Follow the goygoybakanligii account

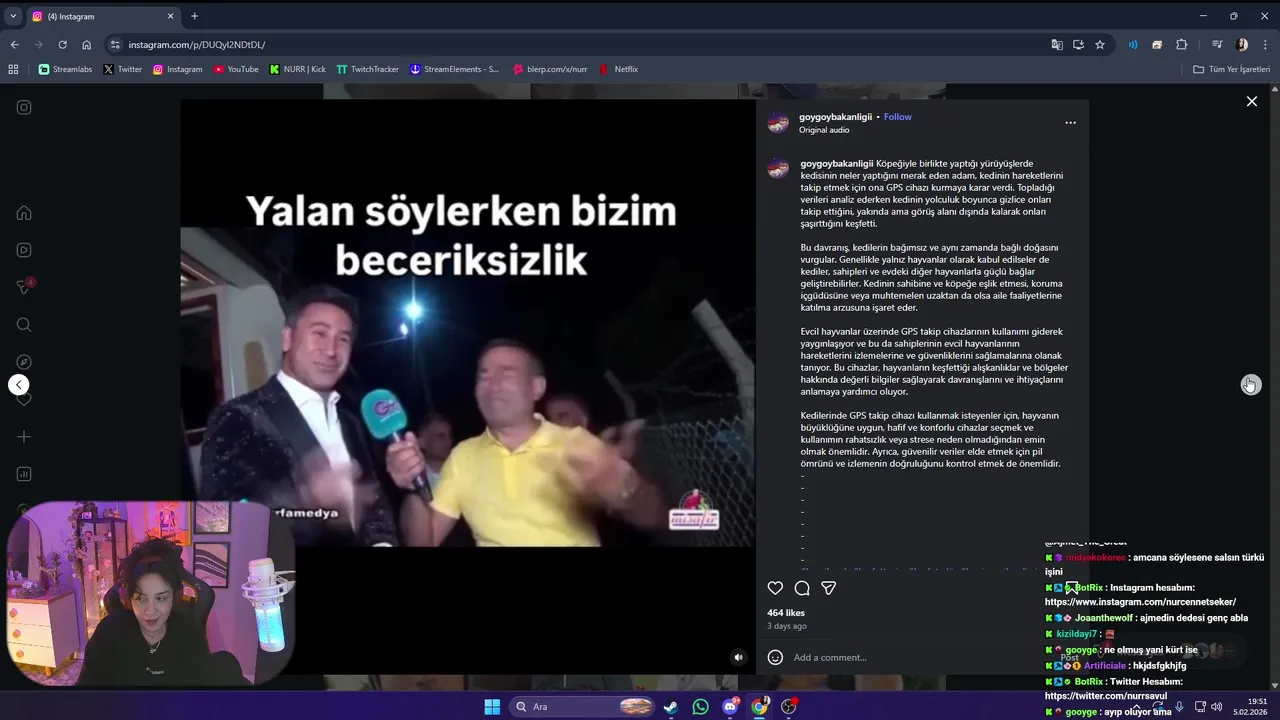tap(897, 117)
